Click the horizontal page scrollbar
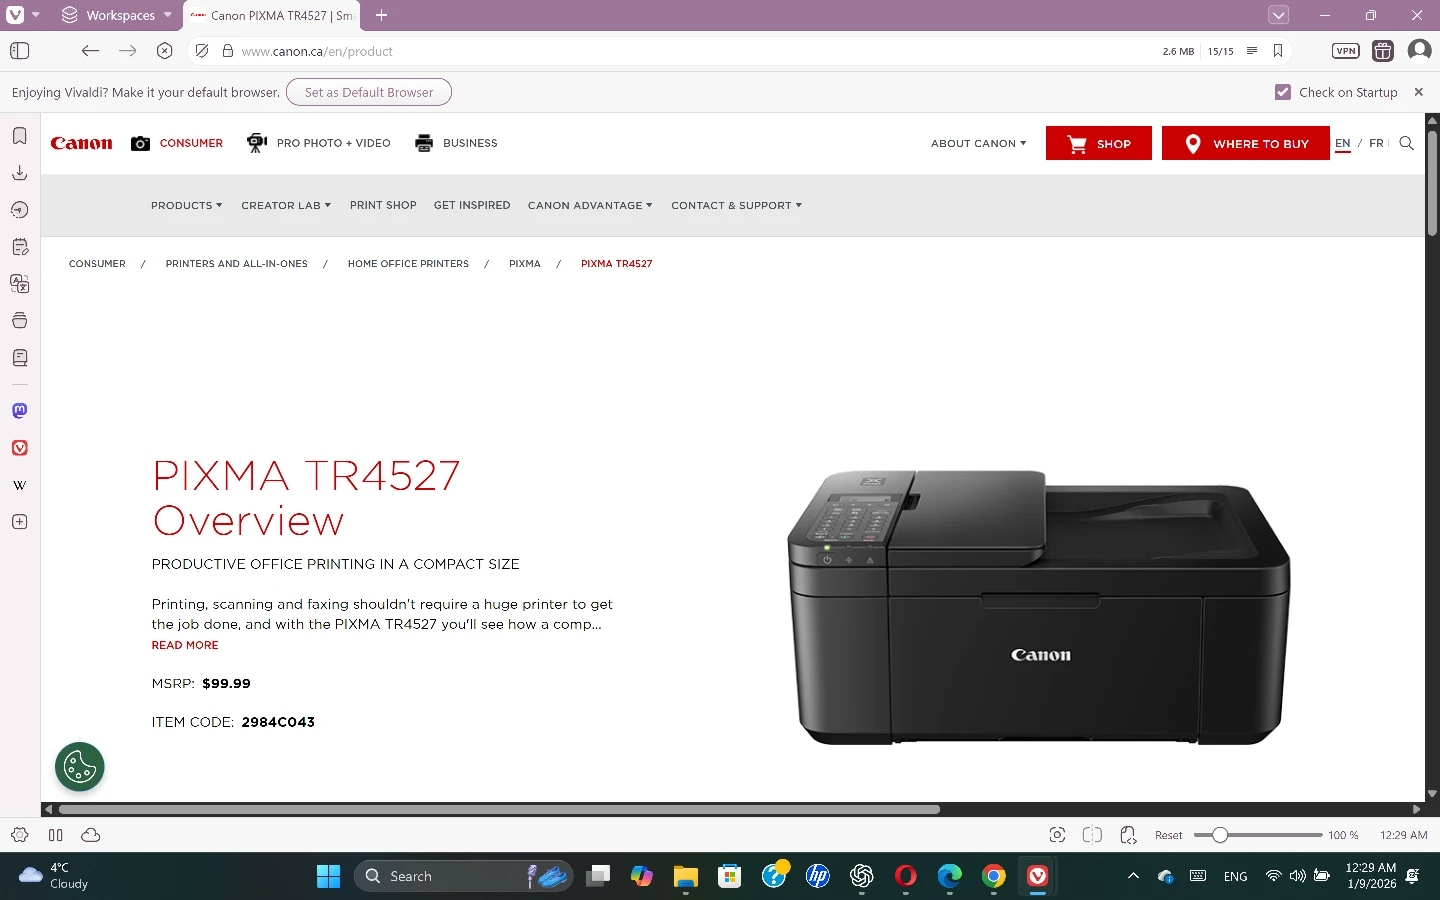Image resolution: width=1440 pixels, height=900 pixels. (499, 809)
